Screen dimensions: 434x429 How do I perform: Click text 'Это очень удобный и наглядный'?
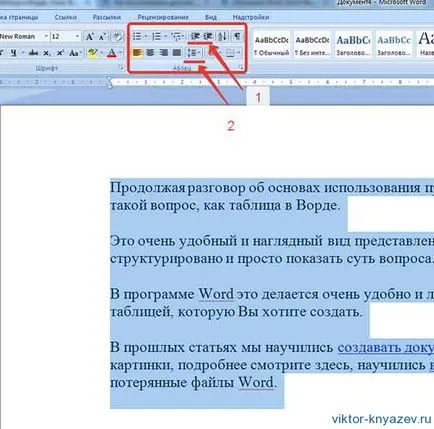click(x=216, y=241)
